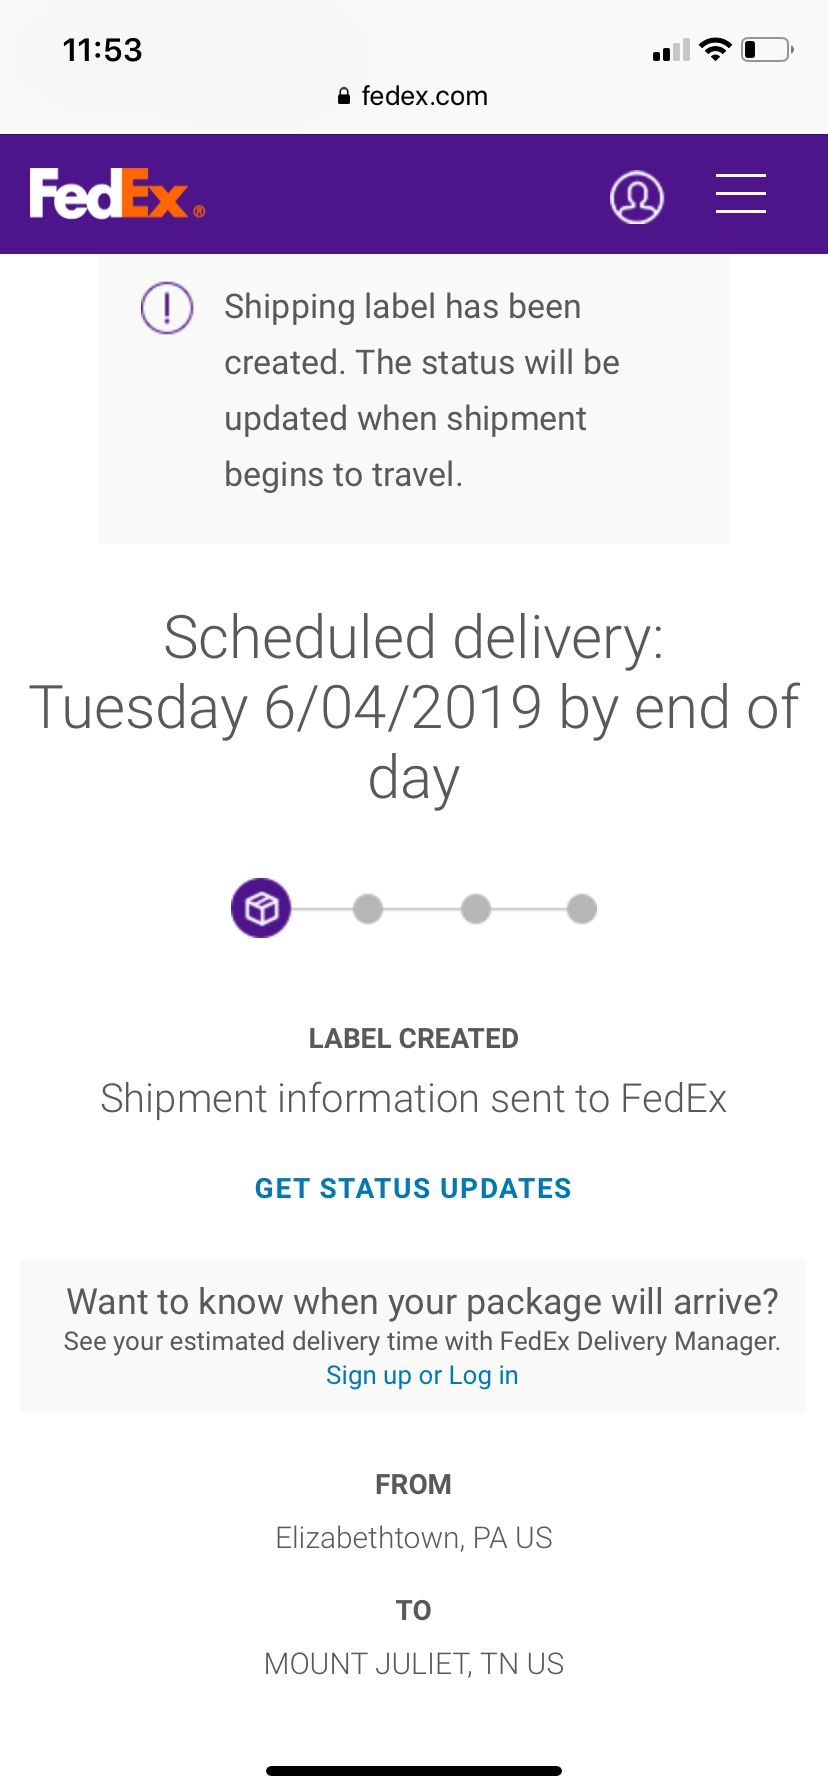Tap the FedEx logo
The height and width of the screenshot is (1792, 828).
pyautogui.click(x=117, y=194)
